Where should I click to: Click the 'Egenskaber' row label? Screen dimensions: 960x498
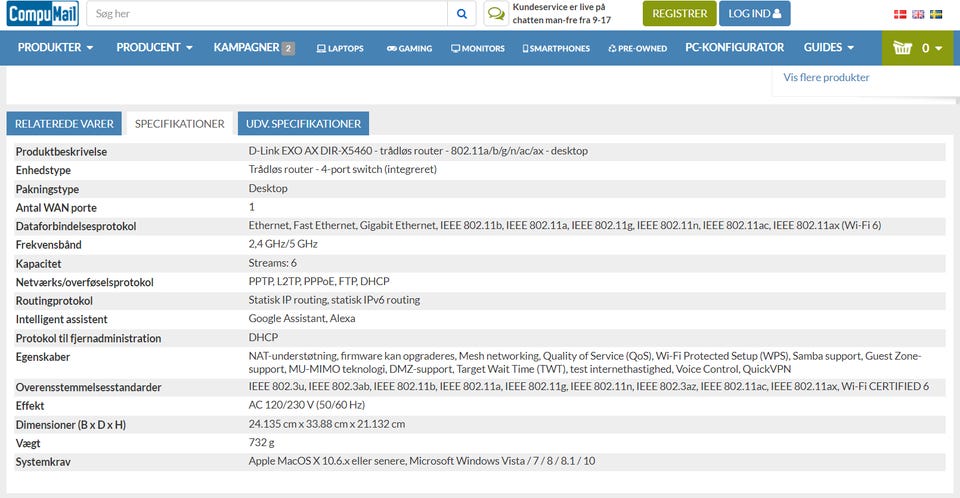click(x=42, y=357)
